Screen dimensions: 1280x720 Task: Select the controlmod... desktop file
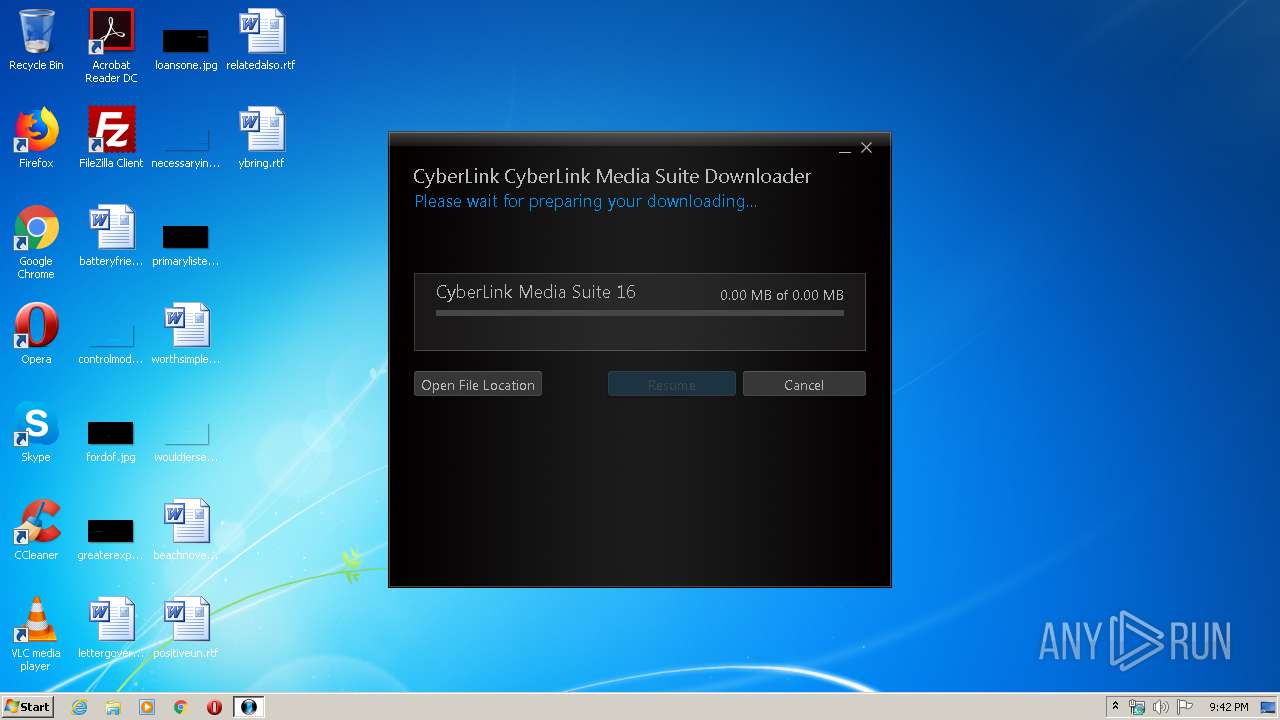pos(111,342)
